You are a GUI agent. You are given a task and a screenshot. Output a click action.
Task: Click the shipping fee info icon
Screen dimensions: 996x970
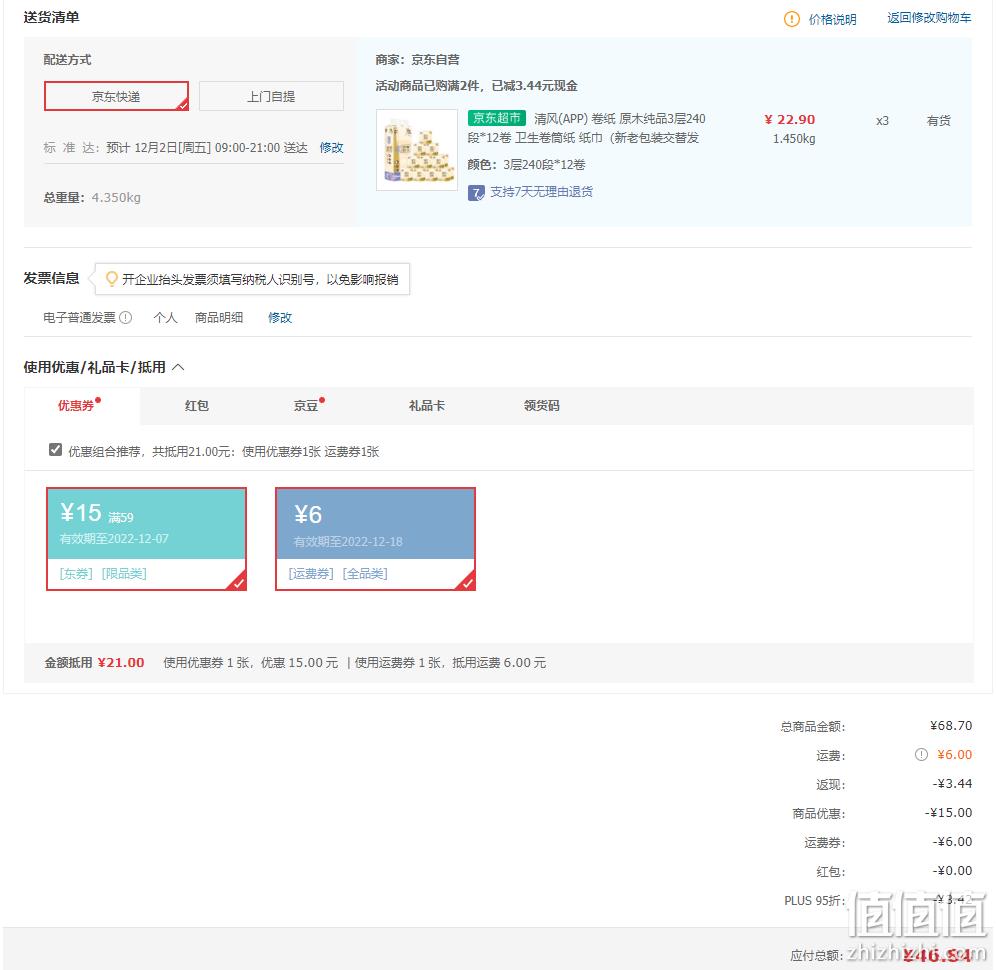tap(921, 755)
